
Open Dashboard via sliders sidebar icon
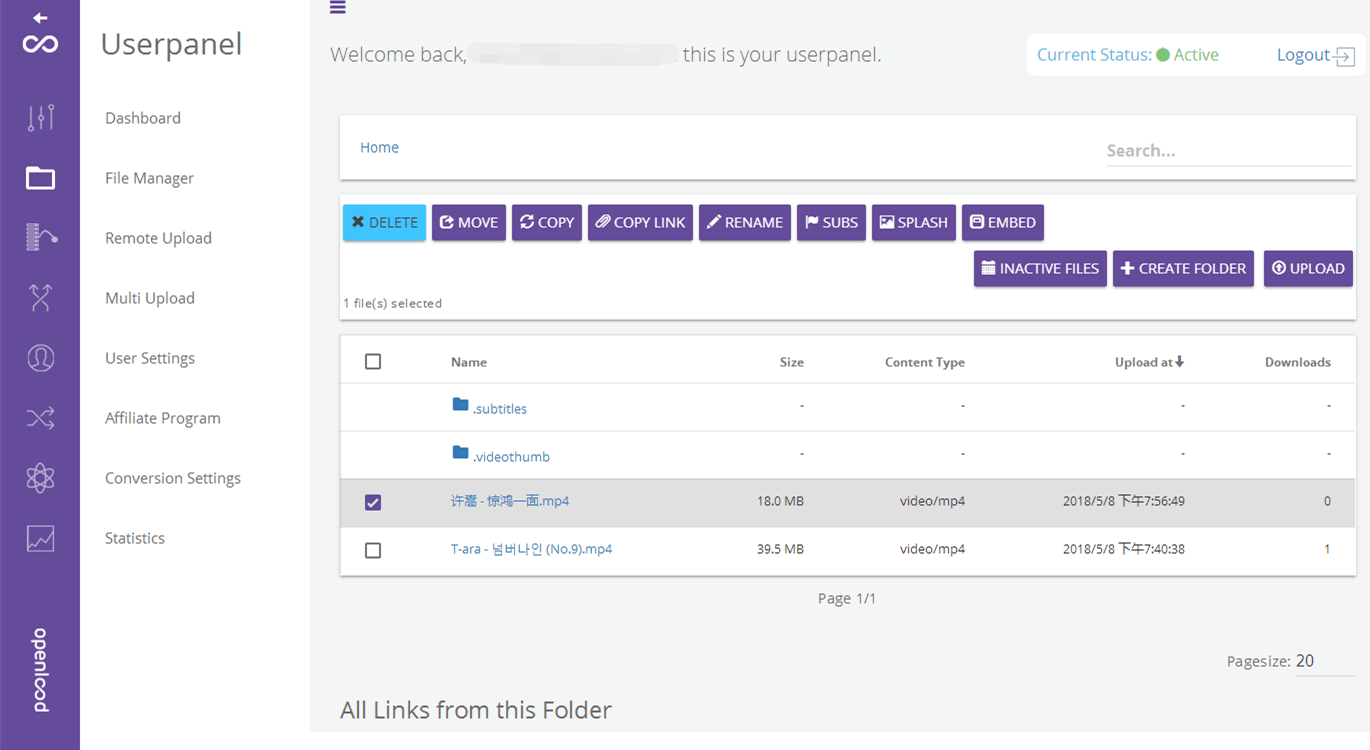pos(40,118)
